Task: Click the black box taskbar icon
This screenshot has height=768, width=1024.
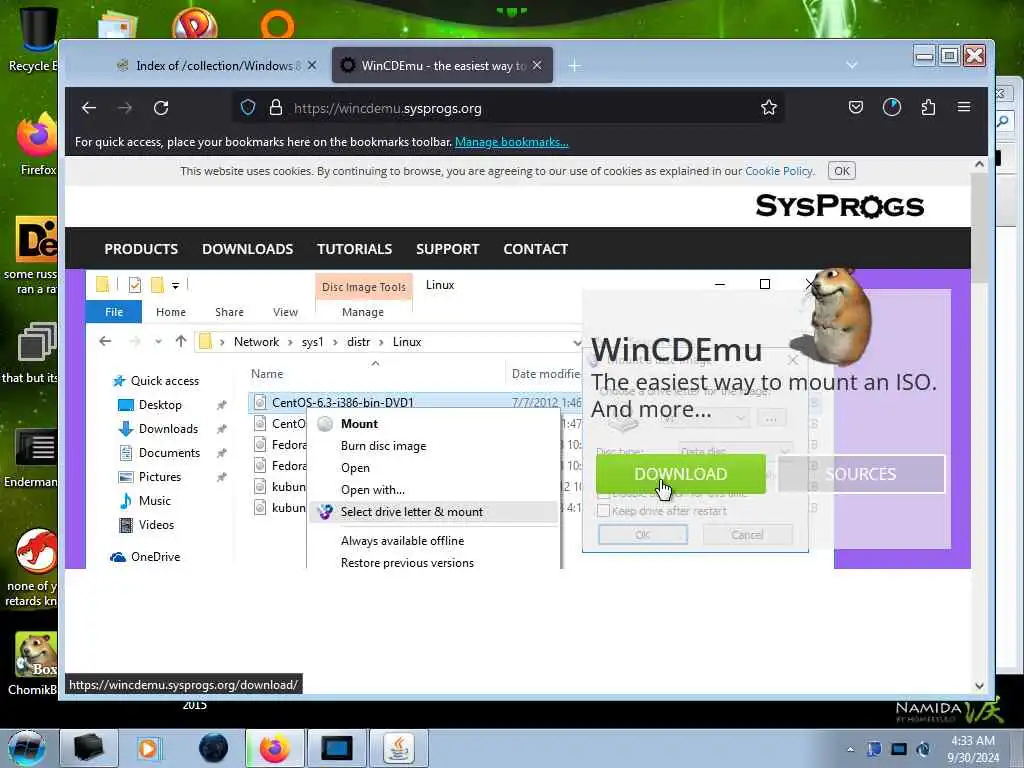Action: tap(88, 748)
